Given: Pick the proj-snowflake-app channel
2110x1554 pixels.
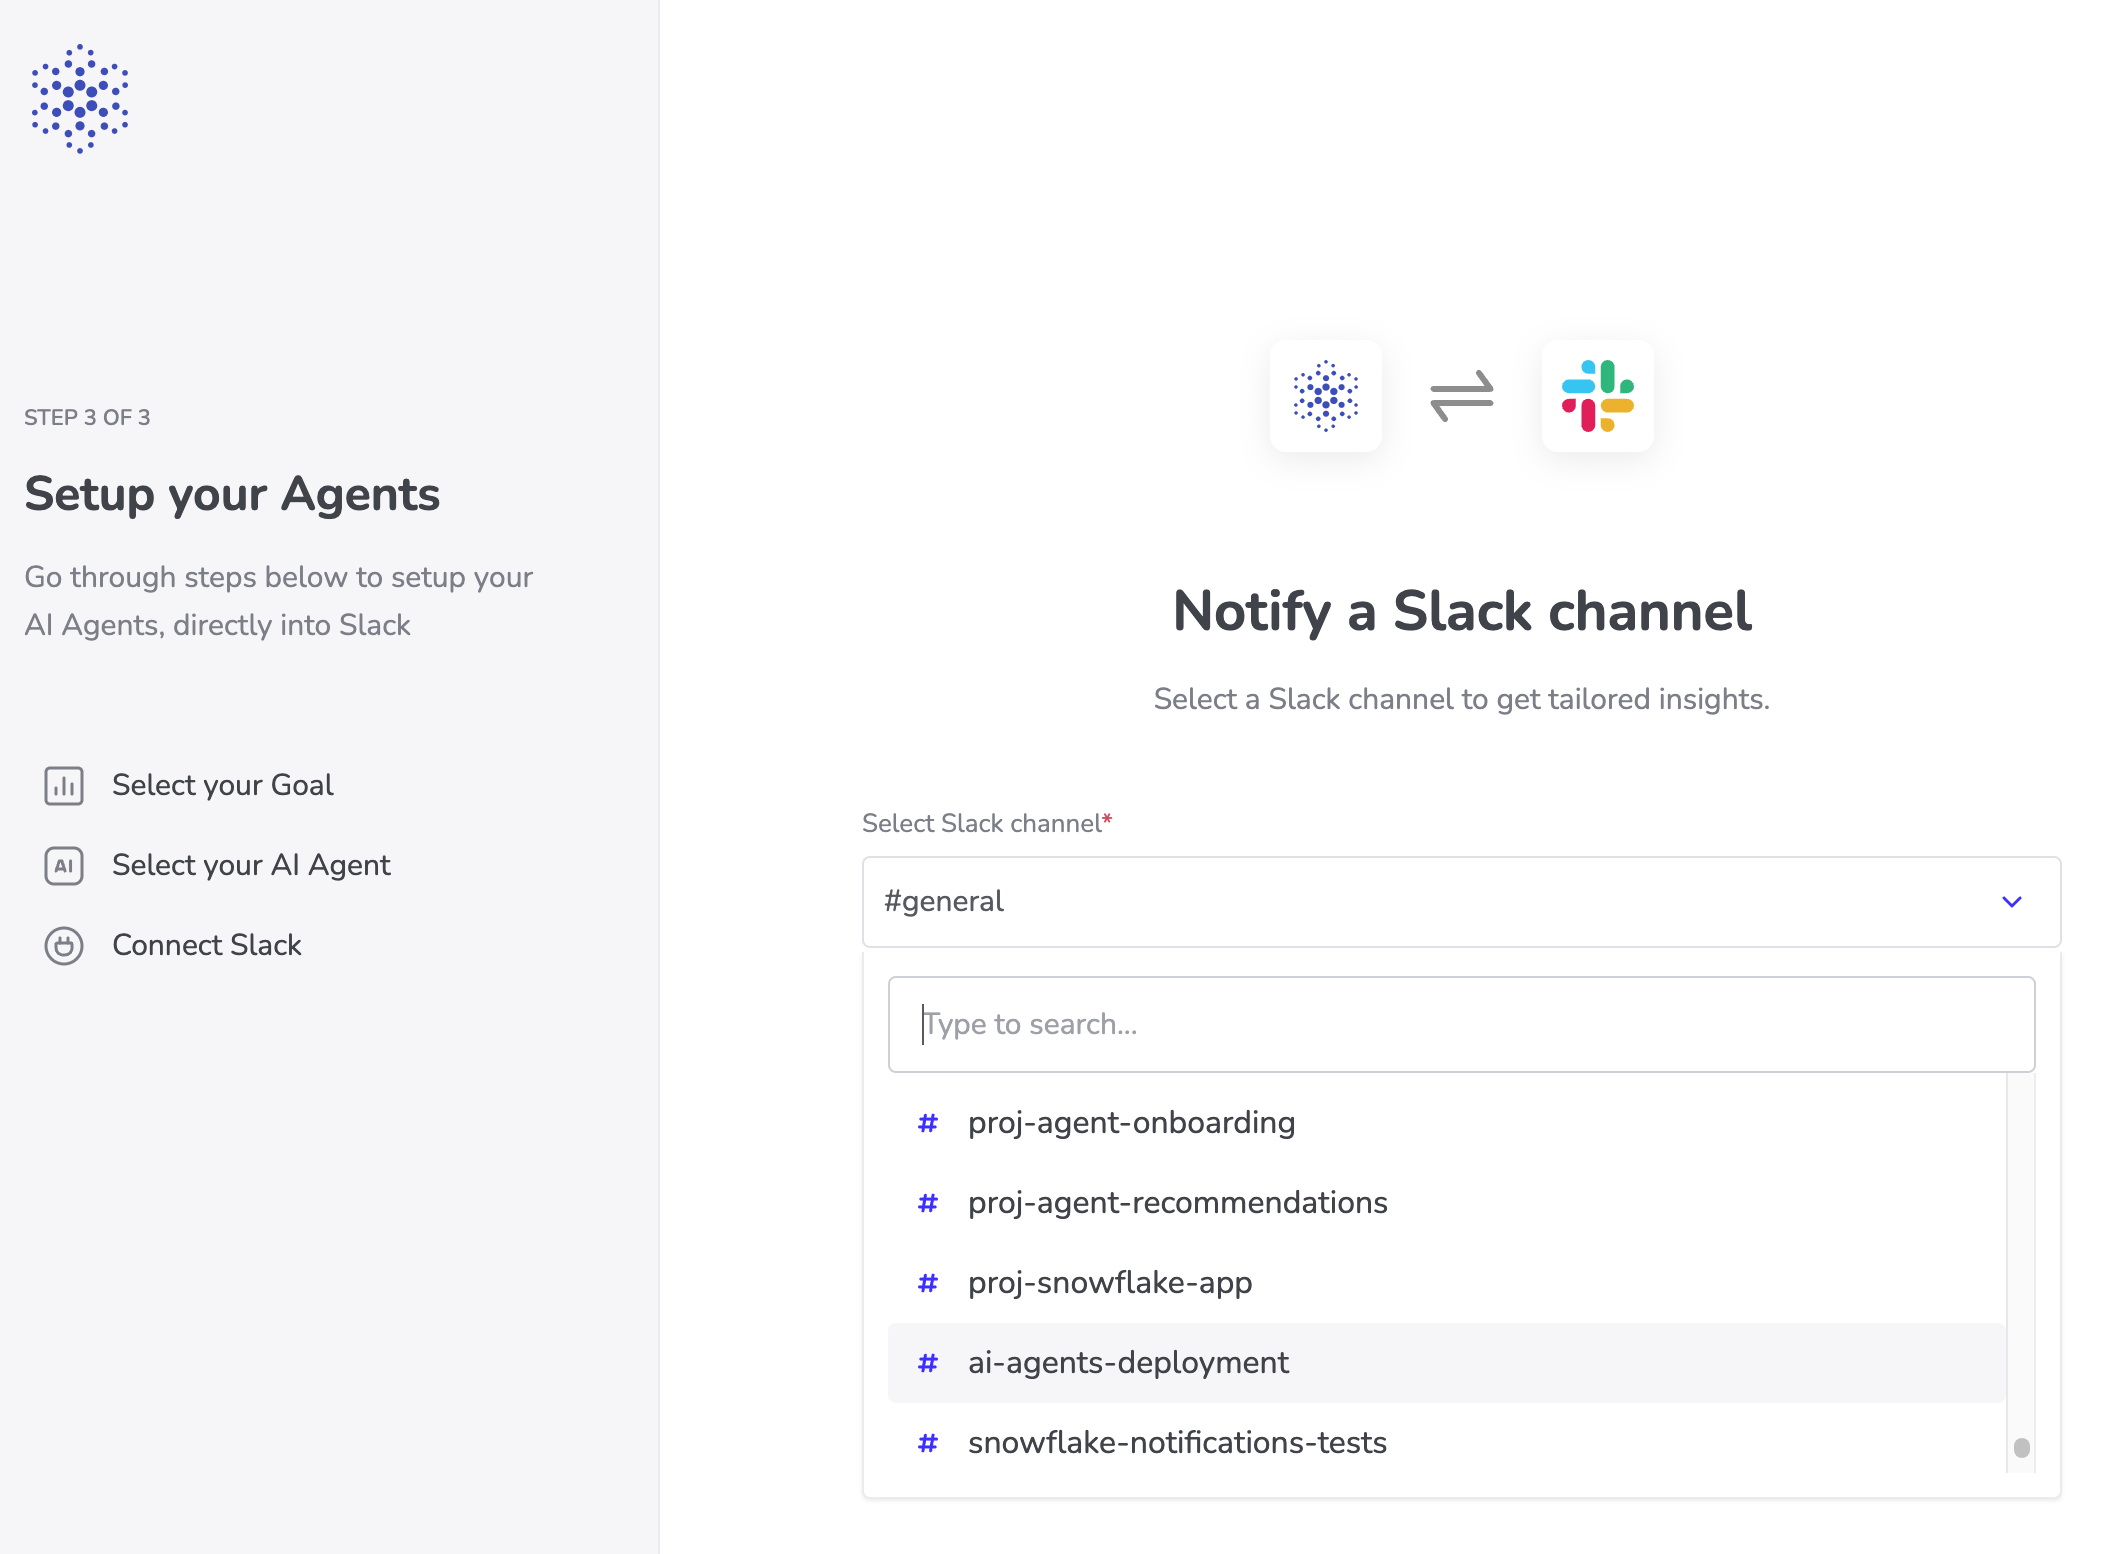Looking at the screenshot, I should pos(1446,1283).
